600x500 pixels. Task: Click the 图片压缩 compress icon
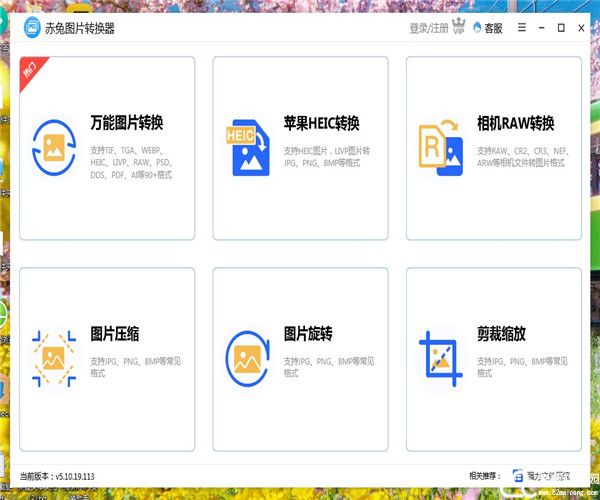53,357
